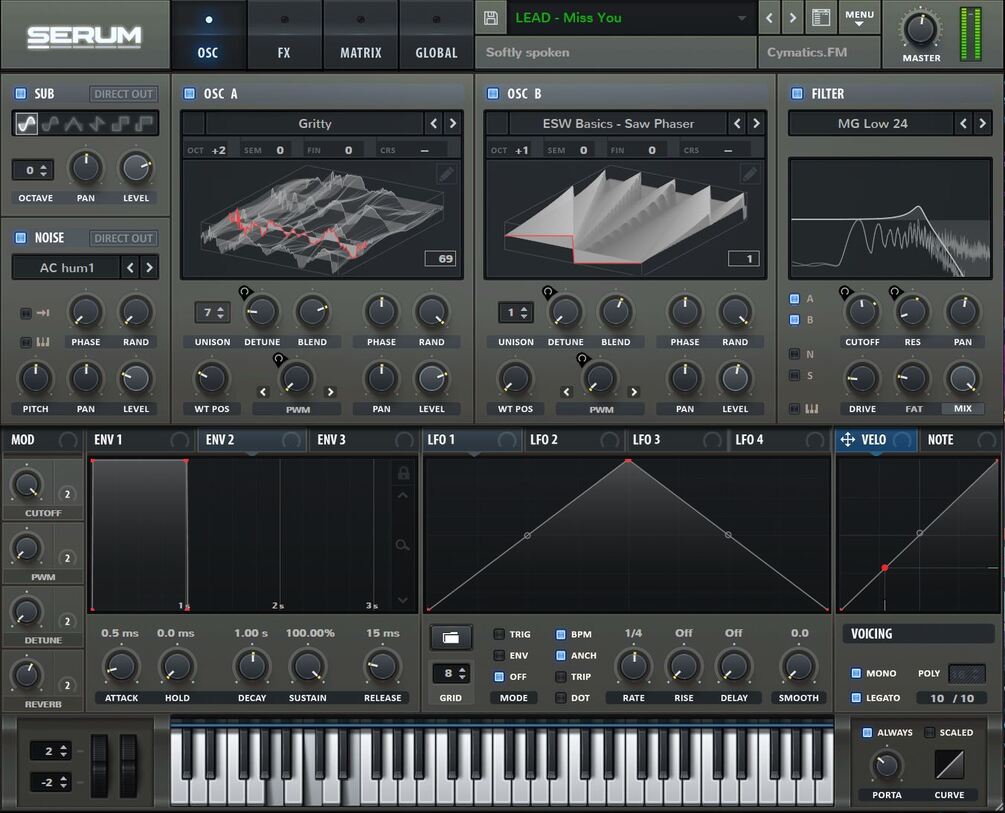Click OSC A warp mode right arrow
Viewport: 1005px width, 813px height.
click(331, 392)
